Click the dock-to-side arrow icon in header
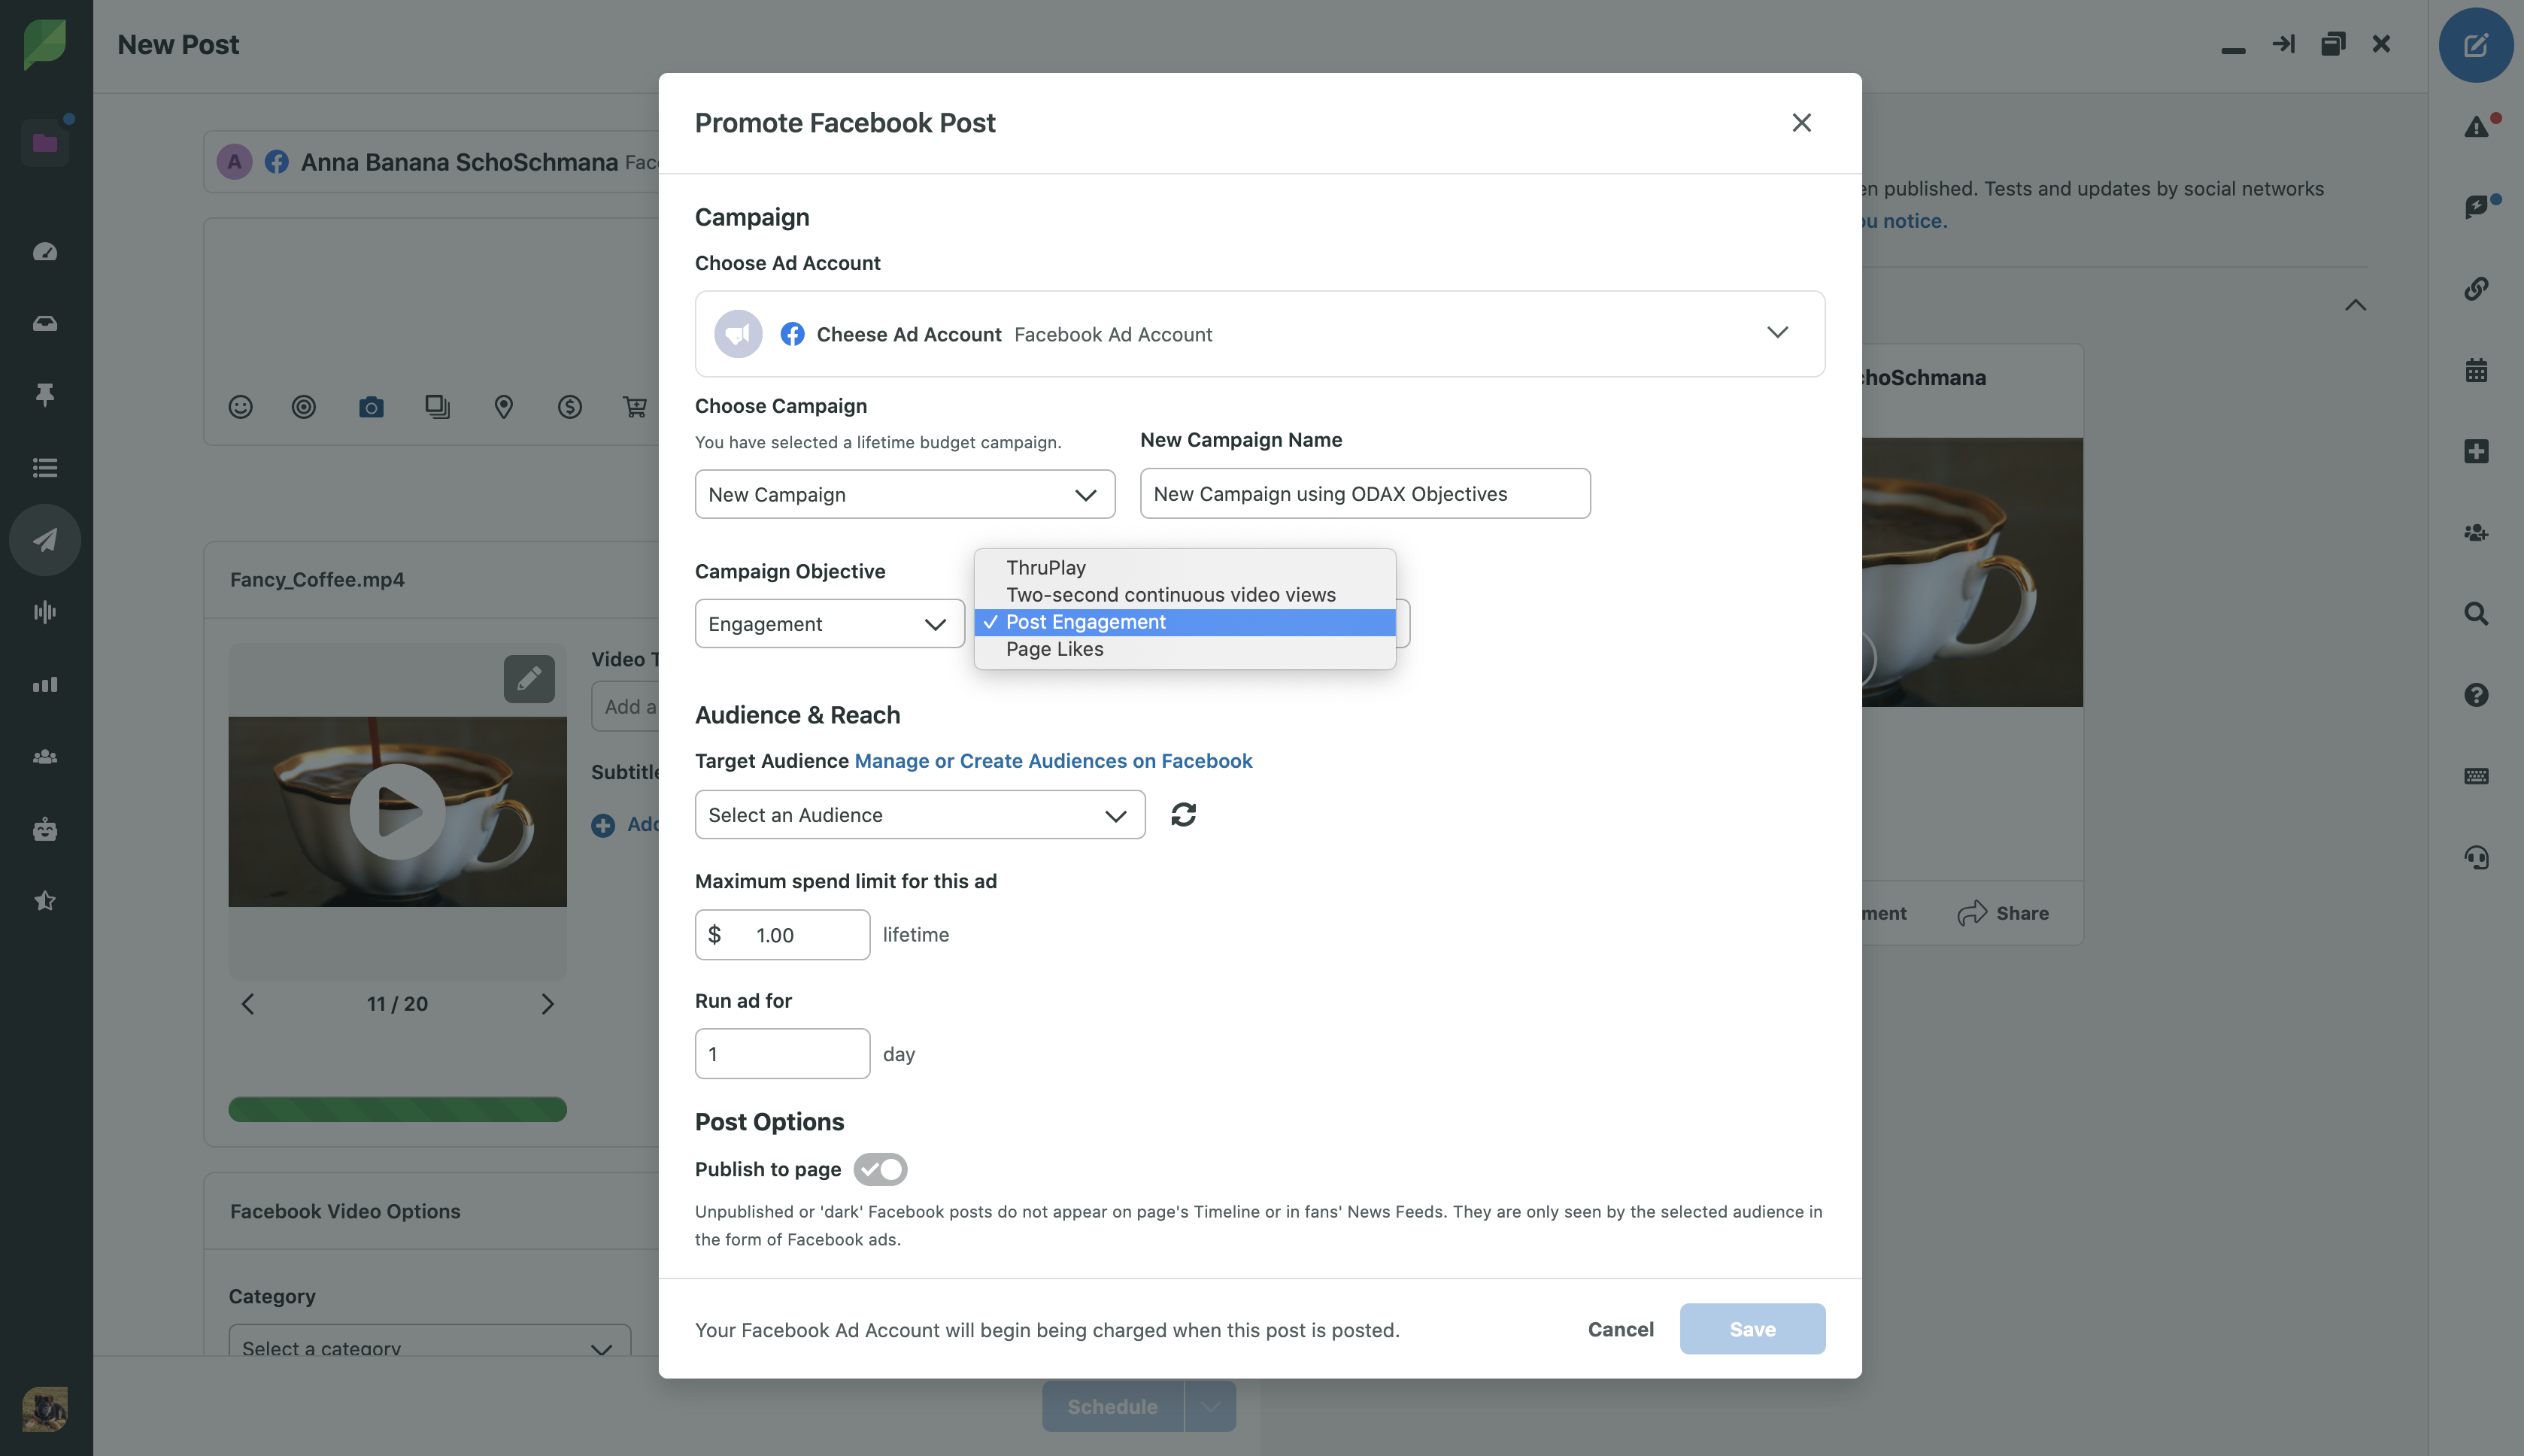This screenshot has height=1456, width=2524. [2283, 44]
